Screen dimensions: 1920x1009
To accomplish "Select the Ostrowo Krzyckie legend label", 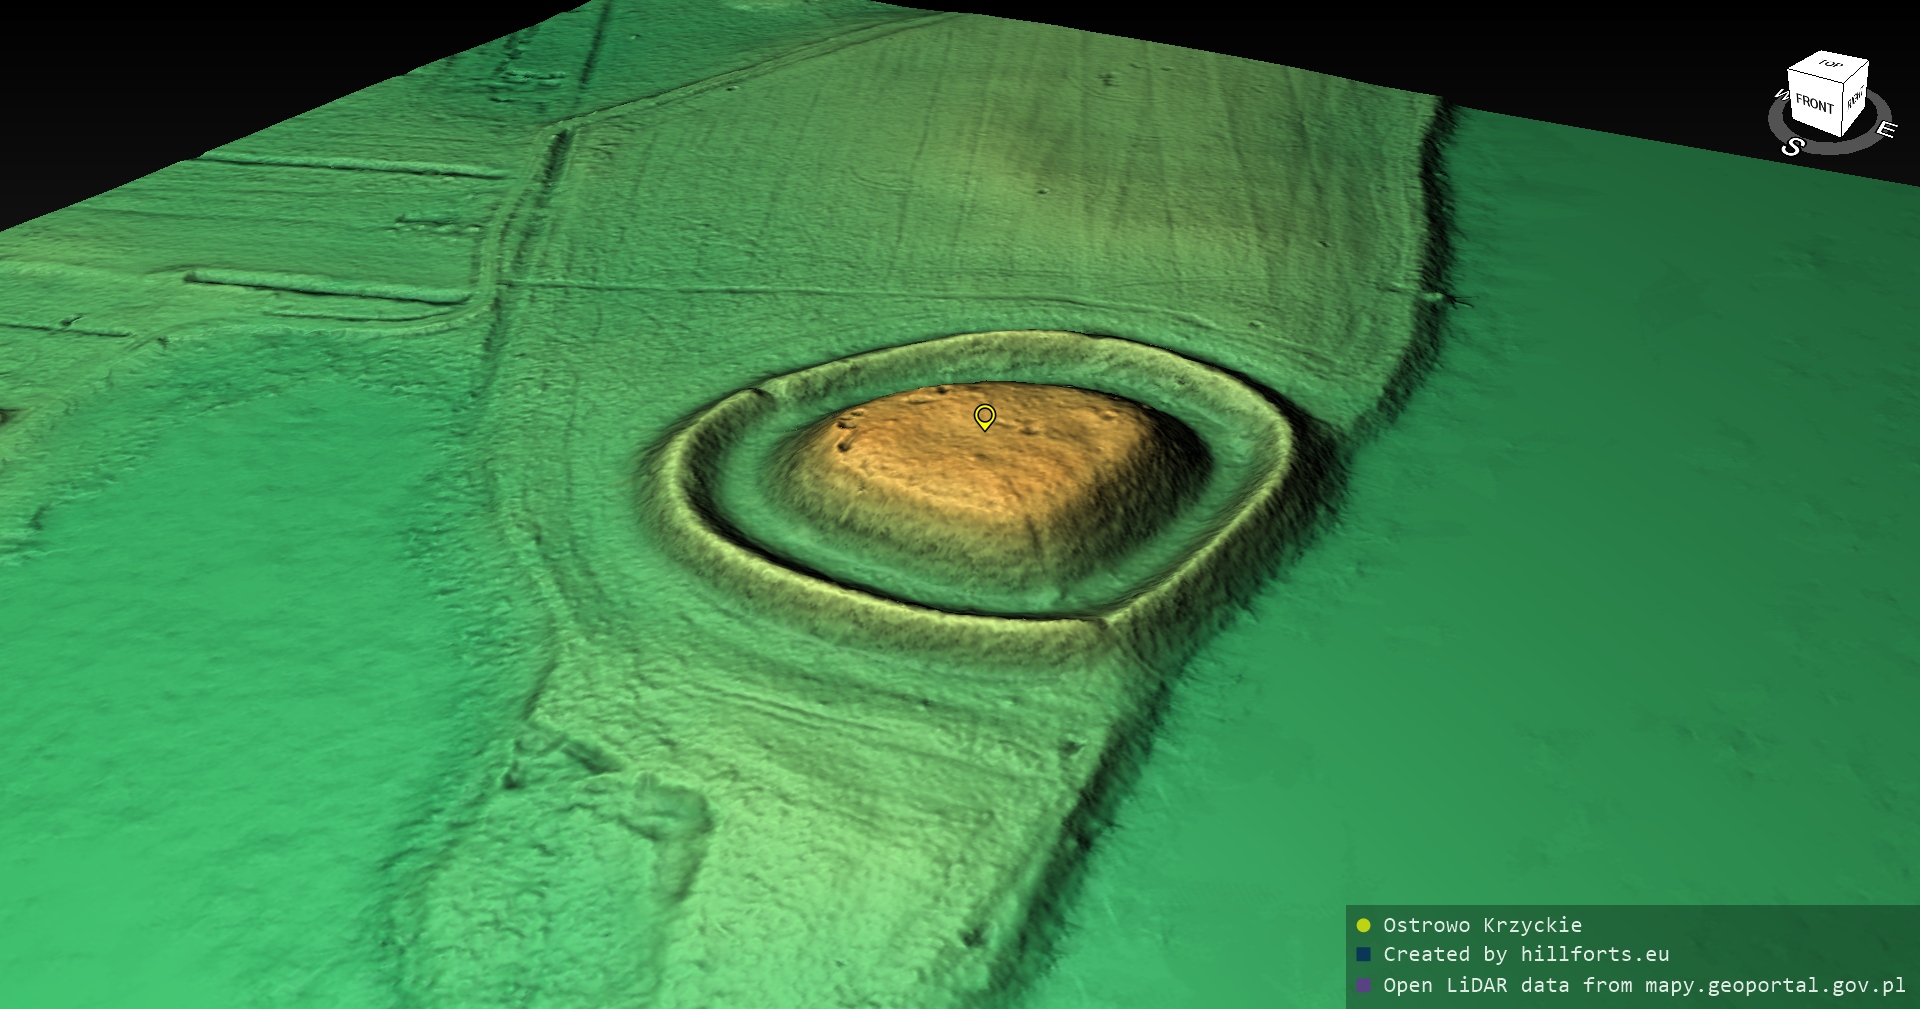I will coord(1482,925).
